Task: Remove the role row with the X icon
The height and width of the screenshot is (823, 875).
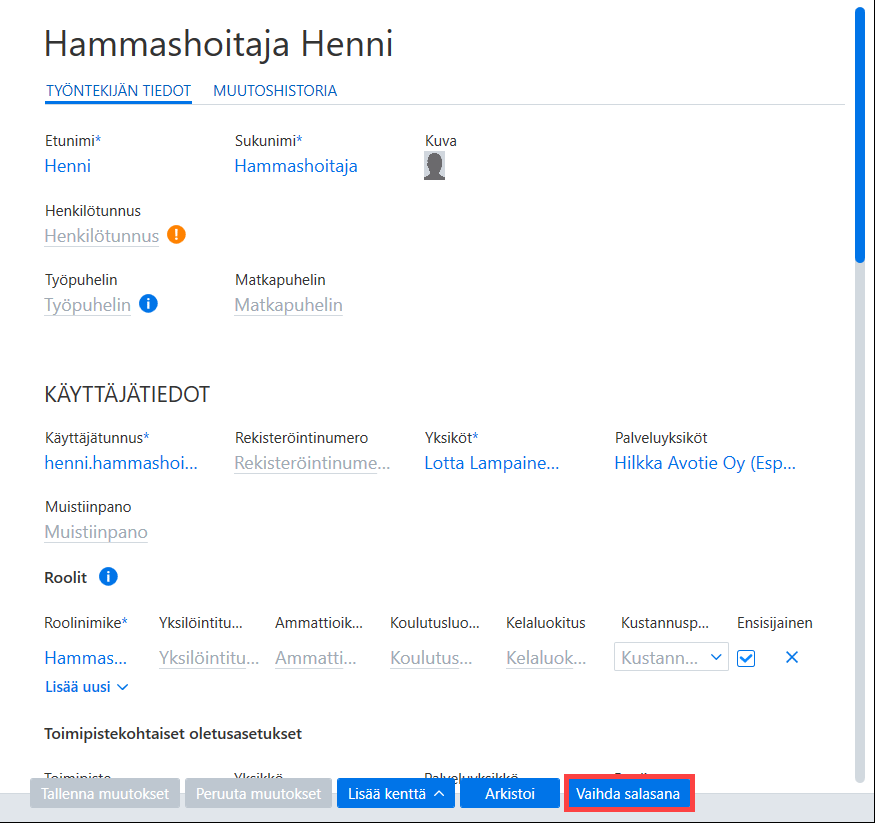Action: pyautogui.click(x=792, y=658)
